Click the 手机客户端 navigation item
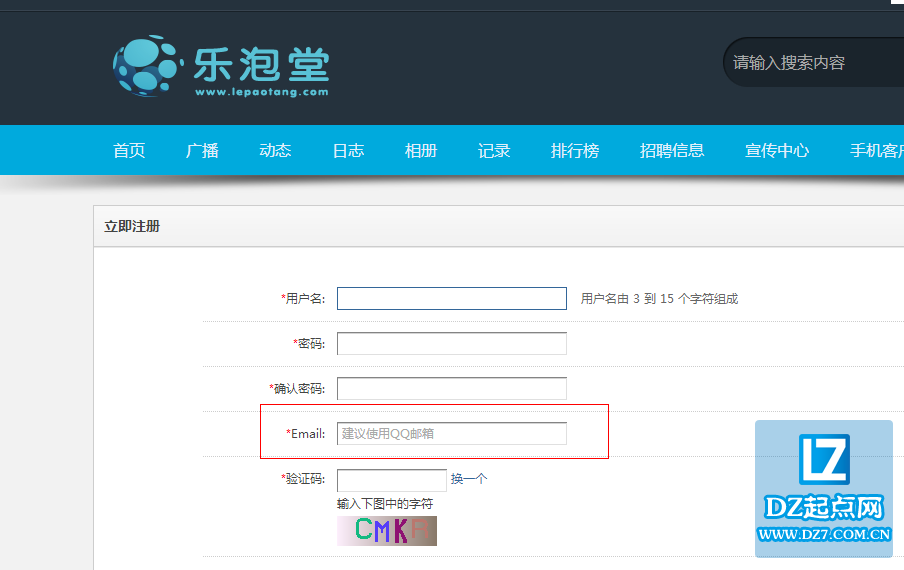This screenshot has width=904, height=570. pos(876,151)
